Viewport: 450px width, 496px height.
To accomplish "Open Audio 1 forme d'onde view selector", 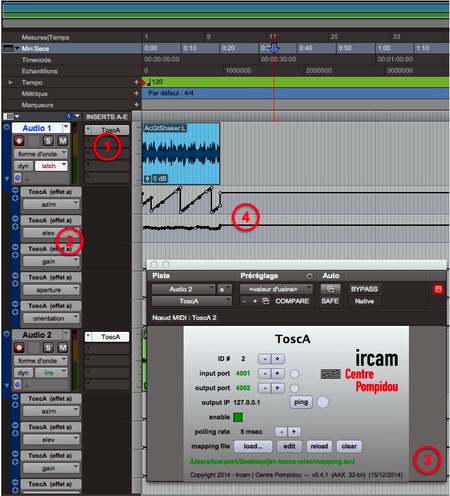I will click(x=41, y=154).
